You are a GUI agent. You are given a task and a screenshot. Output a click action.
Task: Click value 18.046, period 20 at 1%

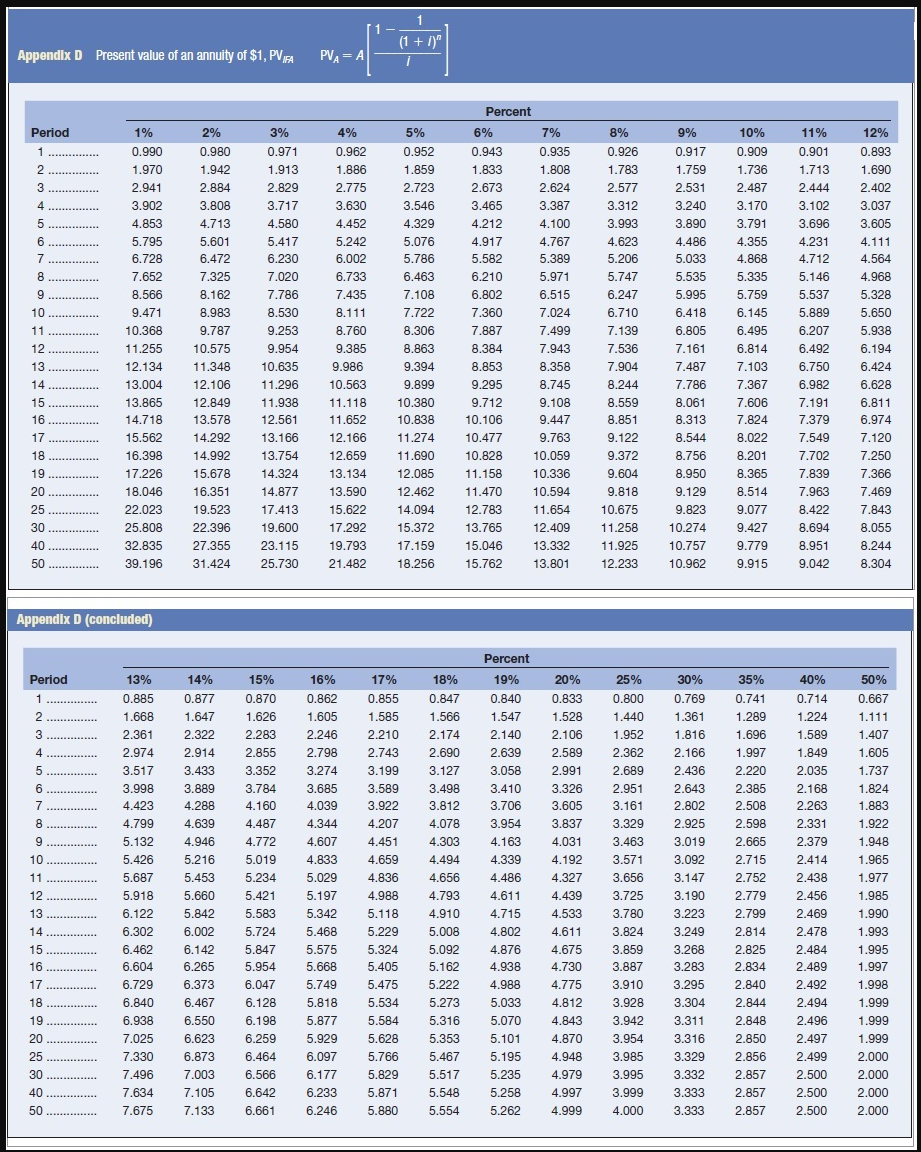[144, 492]
